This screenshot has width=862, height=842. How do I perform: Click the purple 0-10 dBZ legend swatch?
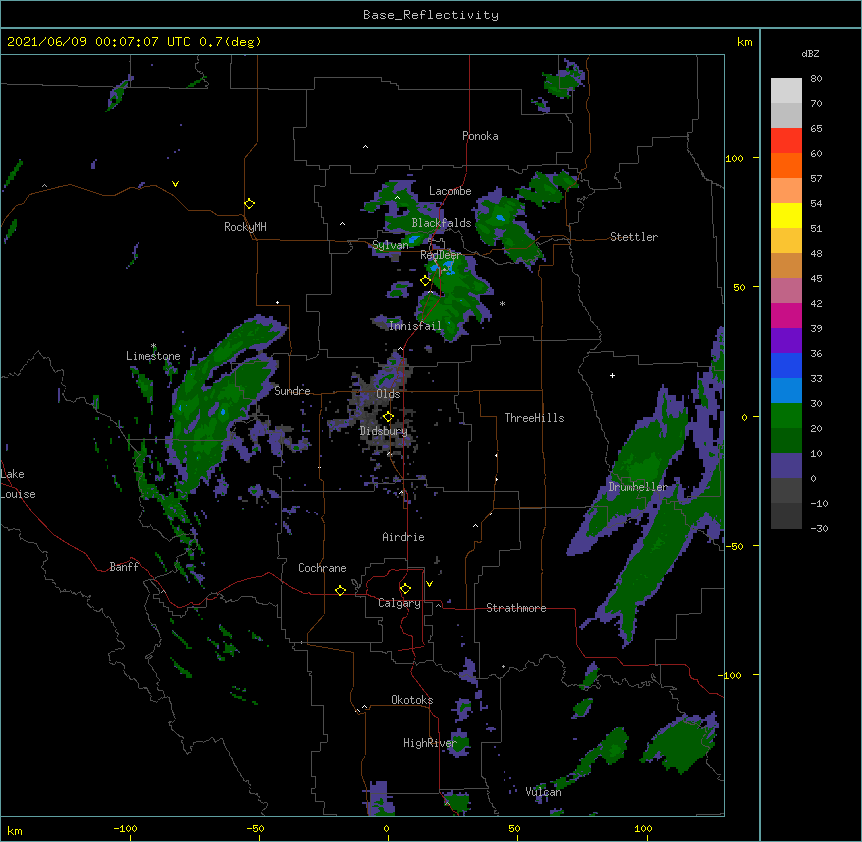click(786, 466)
